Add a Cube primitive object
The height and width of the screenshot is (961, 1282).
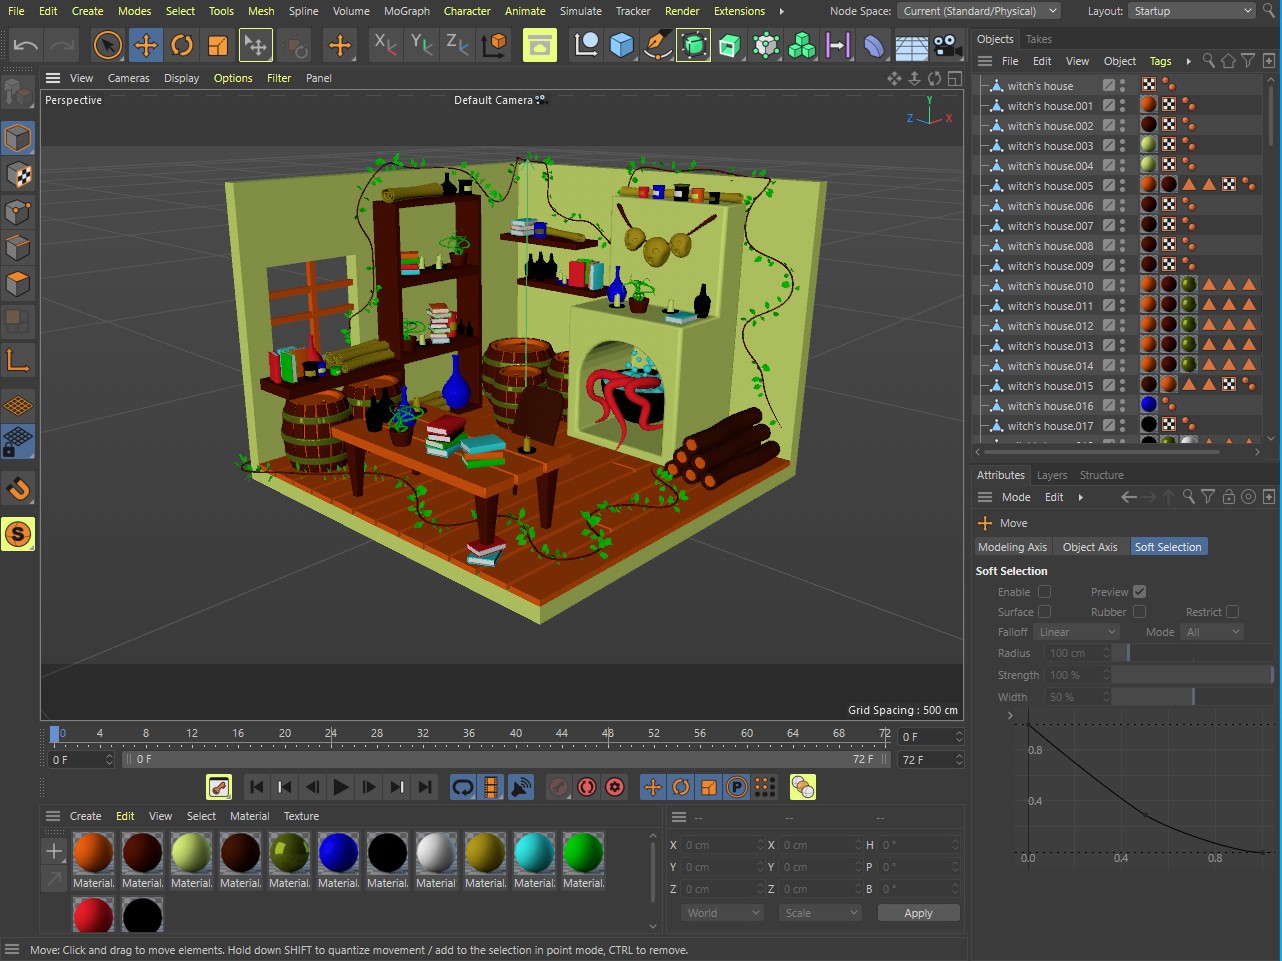[x=622, y=45]
